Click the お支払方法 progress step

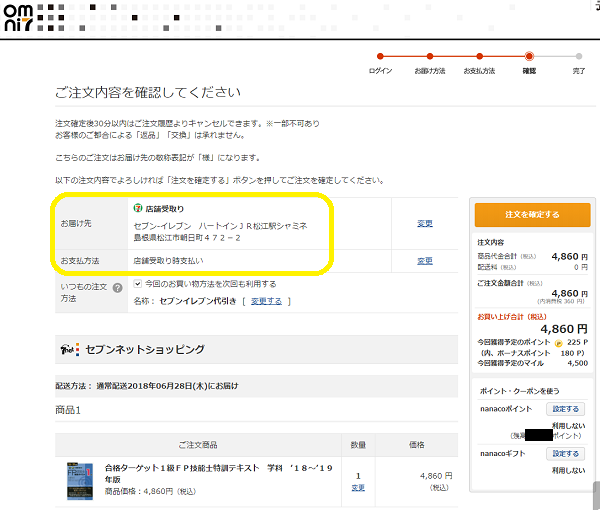click(479, 64)
